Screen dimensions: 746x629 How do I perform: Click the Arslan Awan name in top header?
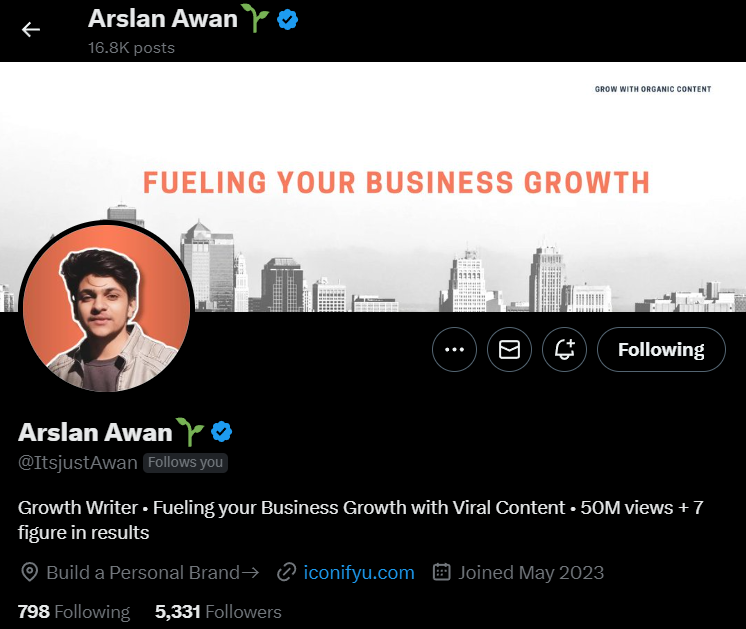[163, 19]
